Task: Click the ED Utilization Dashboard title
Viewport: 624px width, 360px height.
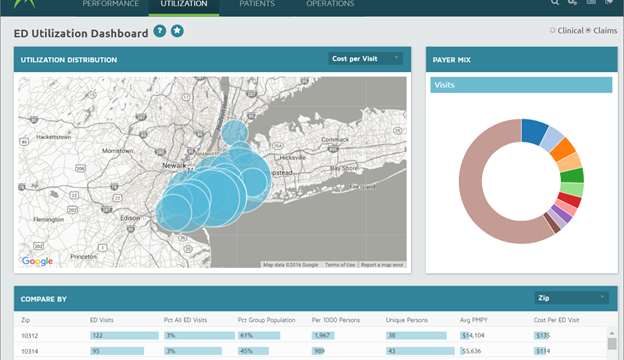Action: [x=81, y=33]
